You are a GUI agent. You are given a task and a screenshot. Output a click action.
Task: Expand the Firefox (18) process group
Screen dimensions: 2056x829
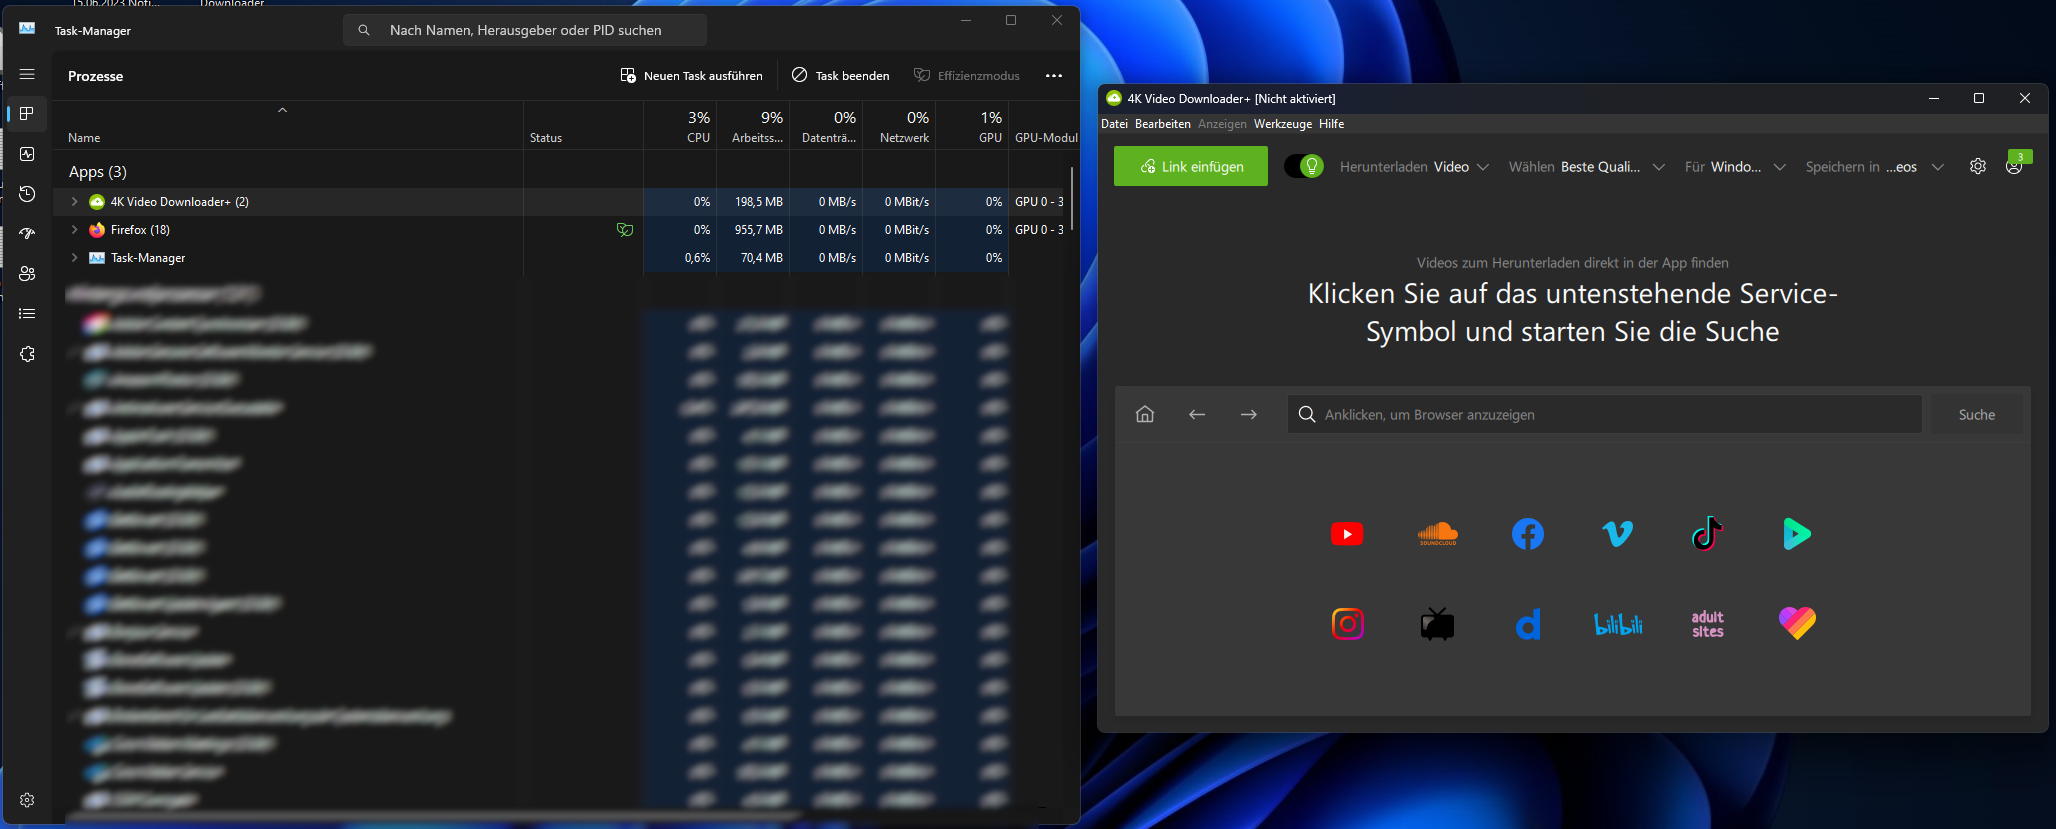[x=74, y=230]
